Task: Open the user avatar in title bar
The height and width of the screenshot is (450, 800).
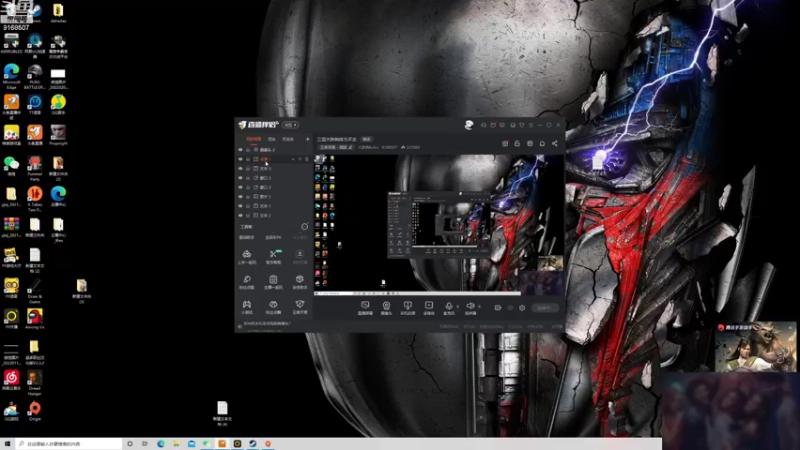Action: (x=469, y=124)
